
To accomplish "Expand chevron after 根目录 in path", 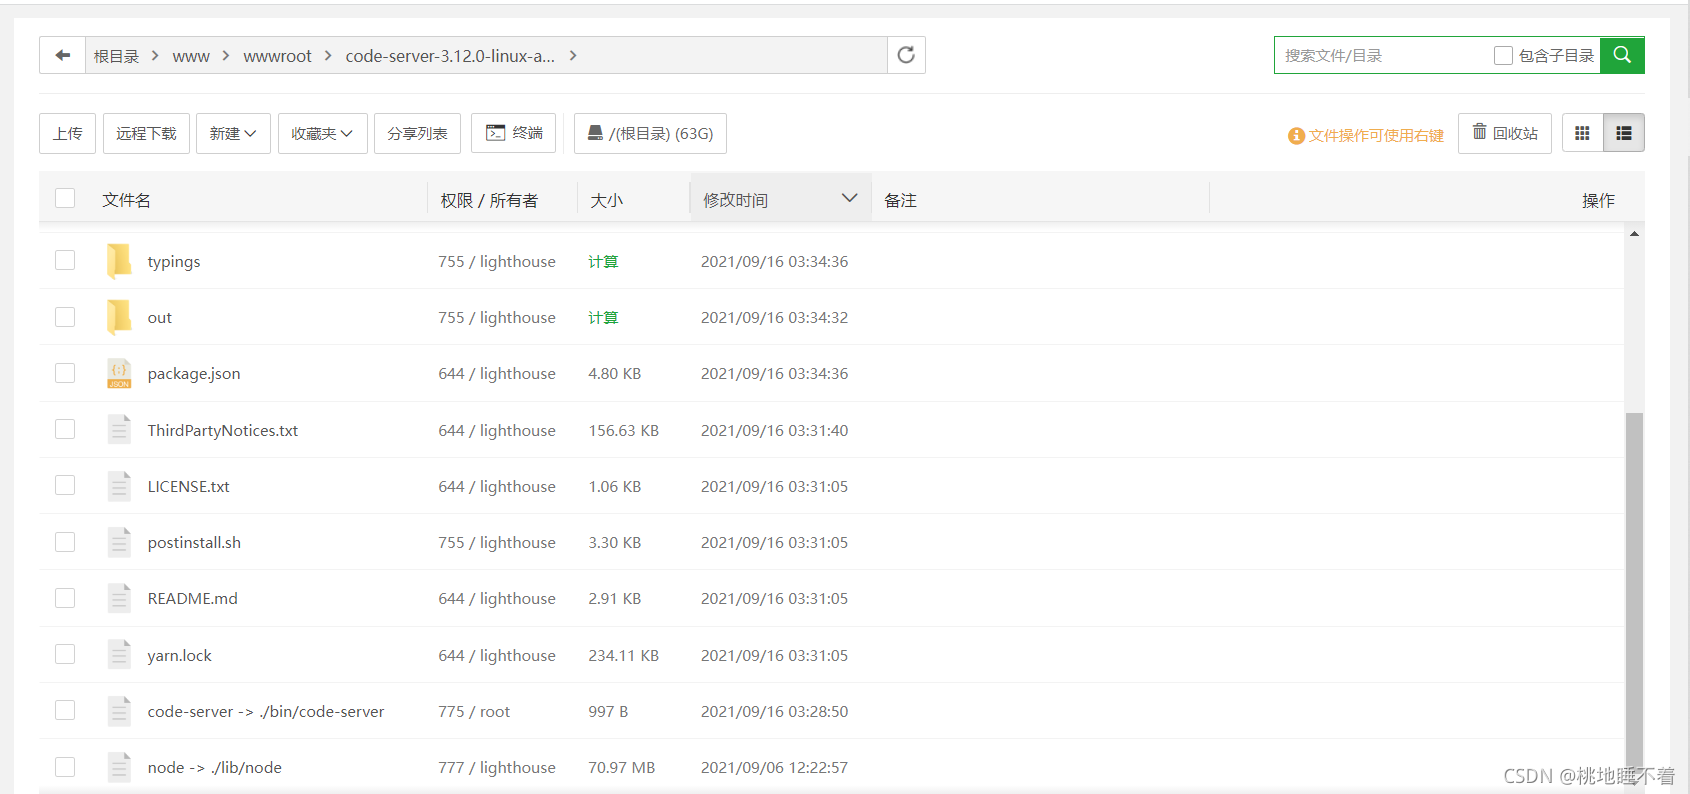I will click(155, 55).
